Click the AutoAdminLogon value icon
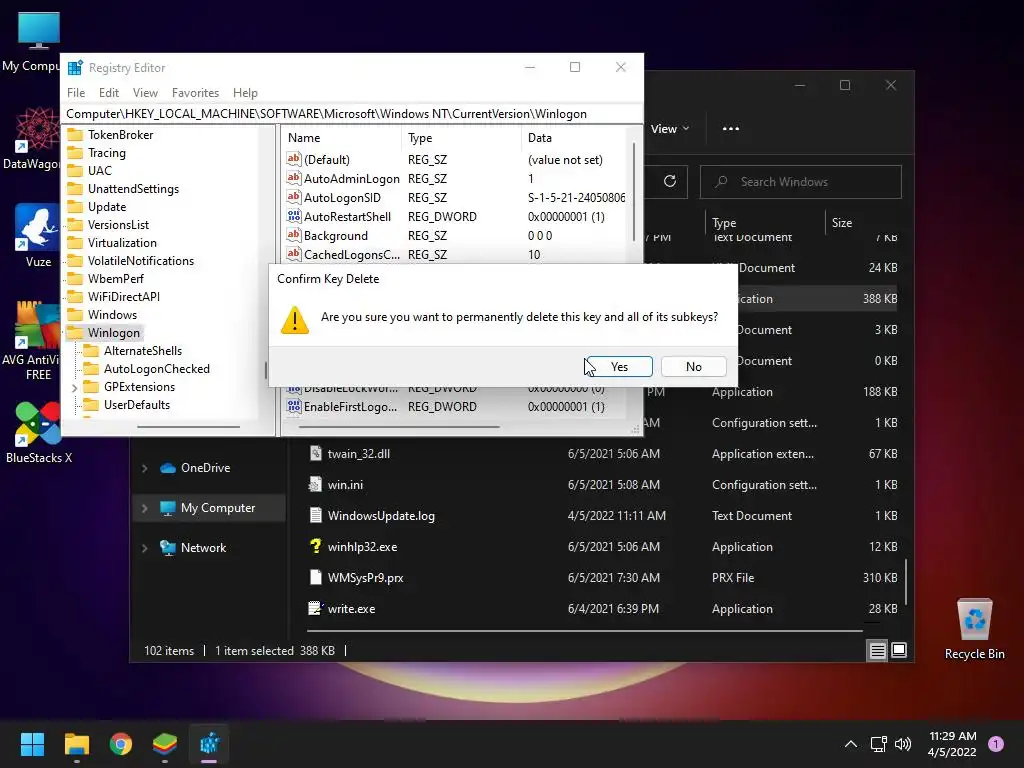The width and height of the screenshot is (1024, 768). pos(294,178)
